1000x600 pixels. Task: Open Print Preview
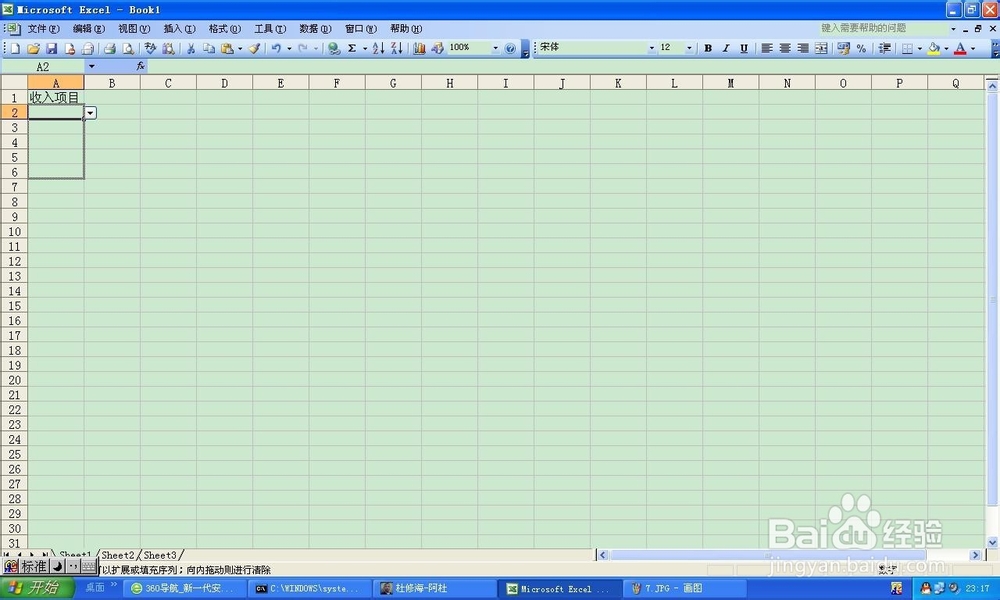(128, 48)
